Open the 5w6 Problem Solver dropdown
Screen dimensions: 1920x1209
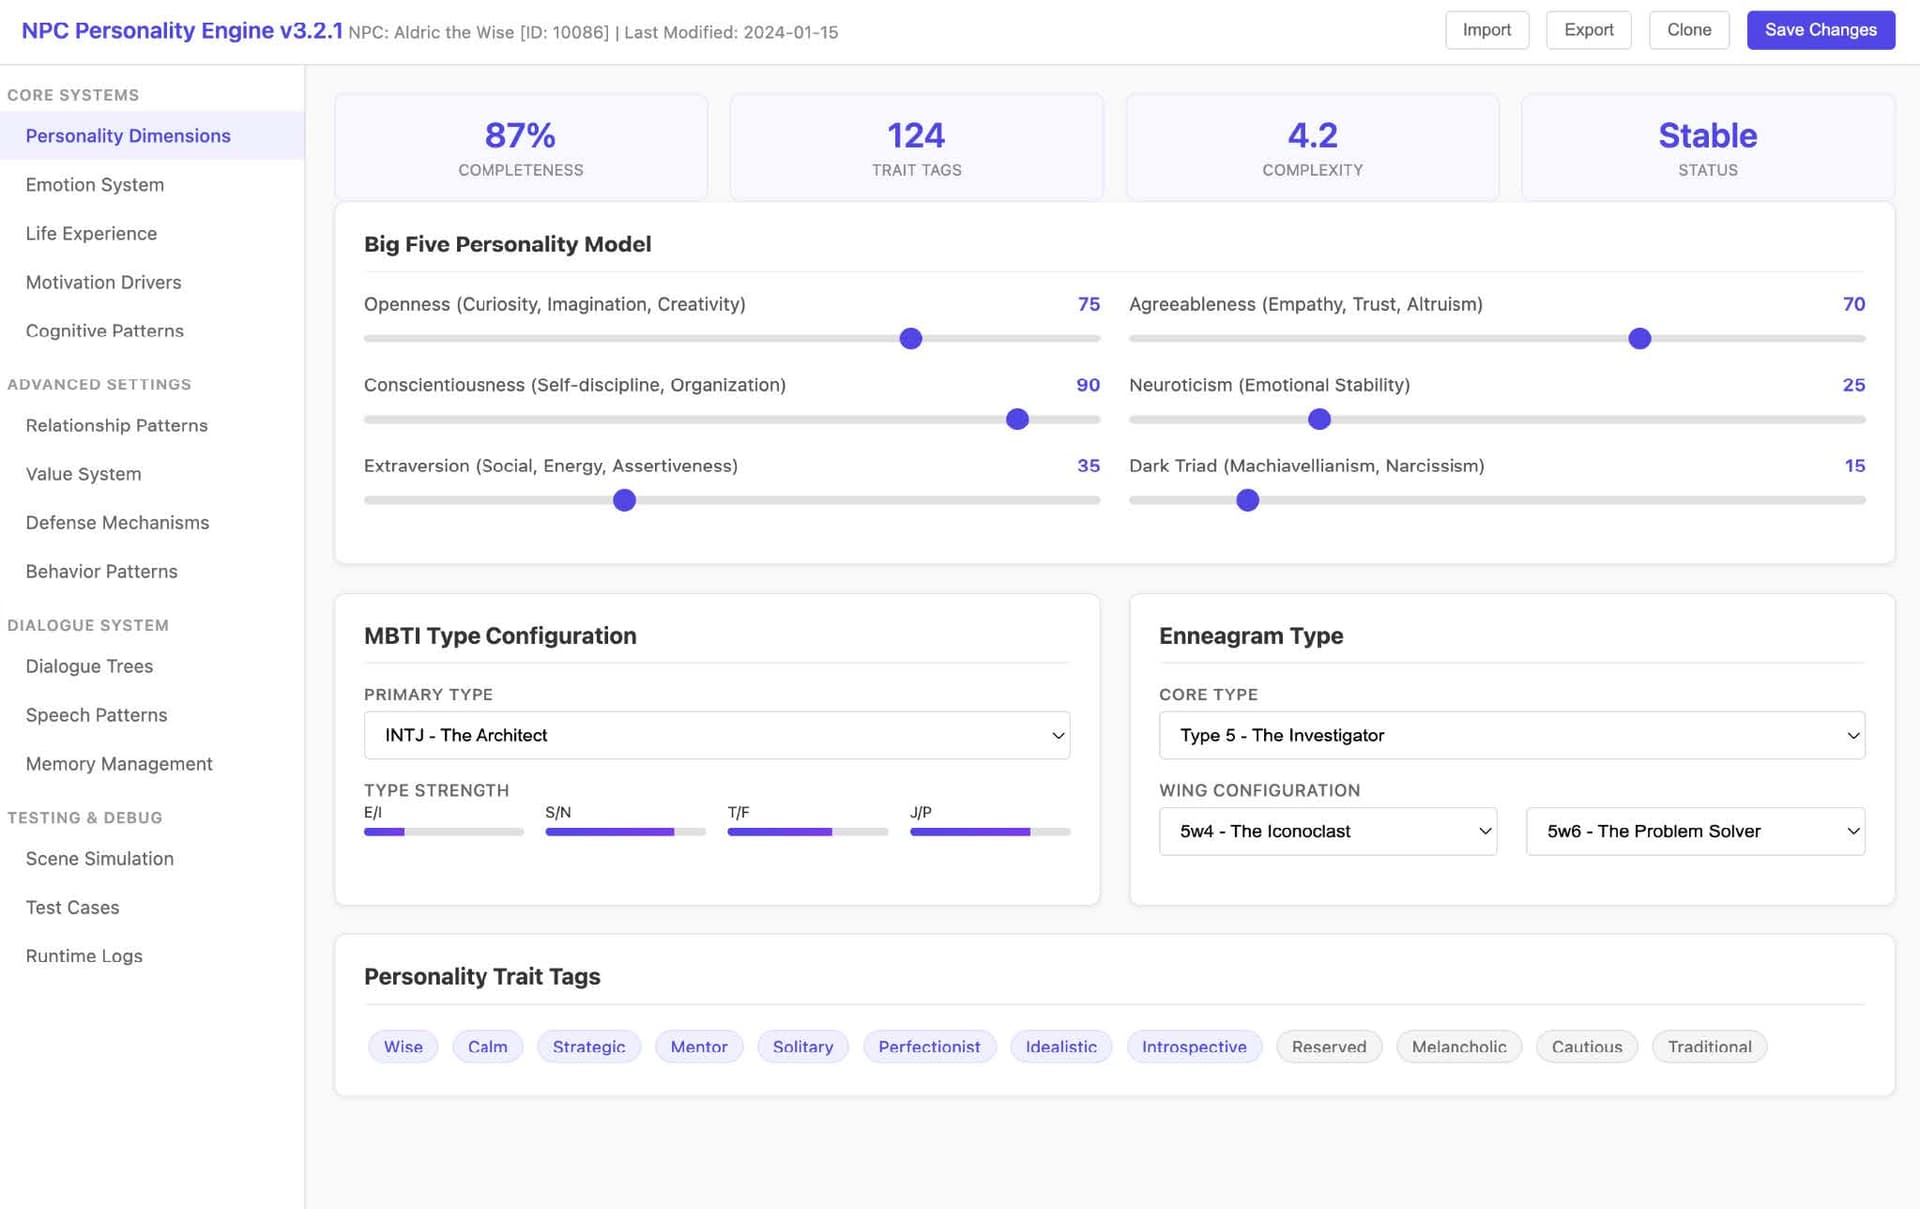click(x=1694, y=831)
